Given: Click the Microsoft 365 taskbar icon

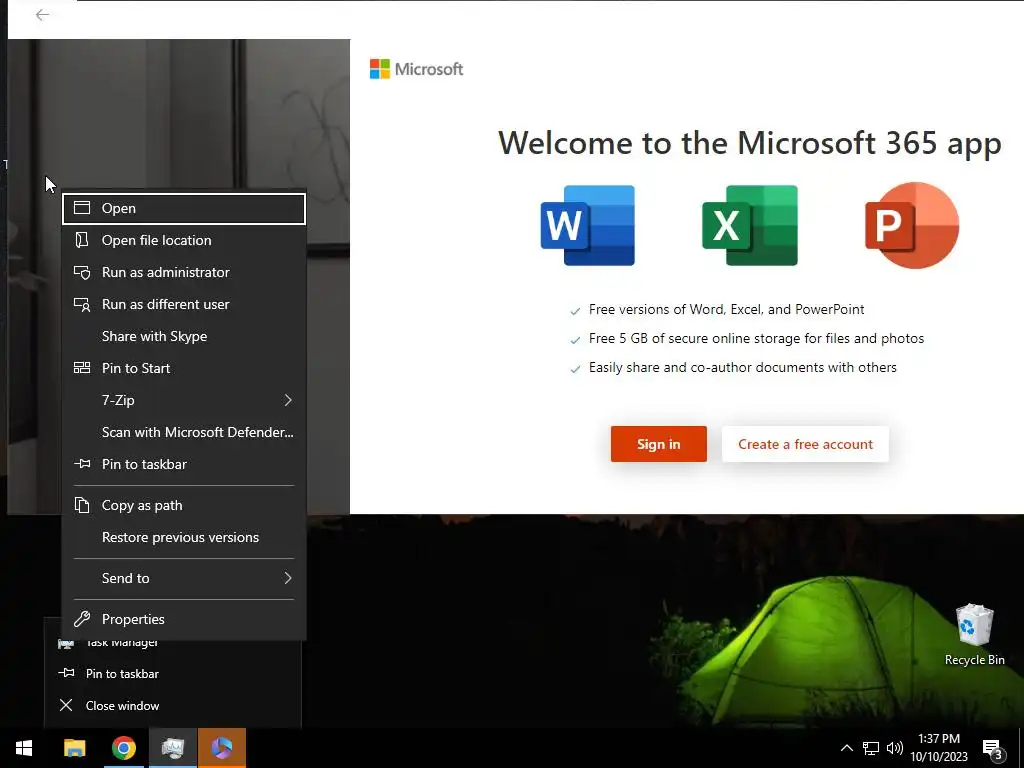Looking at the screenshot, I should point(222,748).
